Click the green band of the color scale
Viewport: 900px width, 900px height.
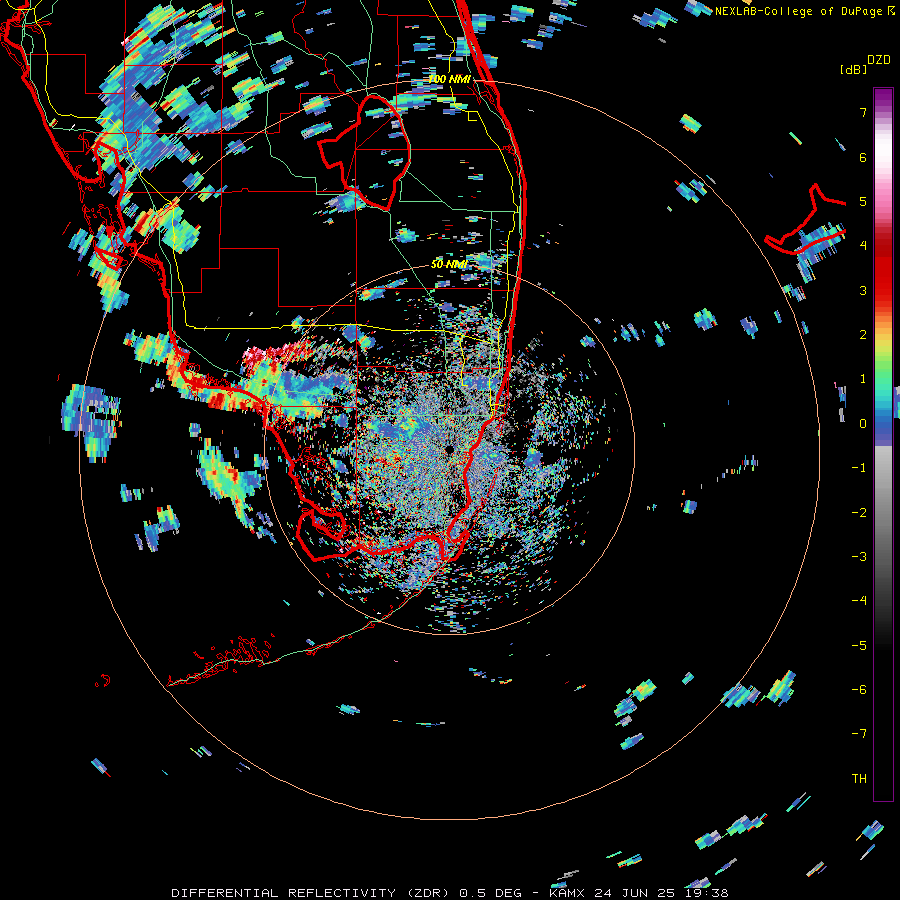click(x=883, y=373)
